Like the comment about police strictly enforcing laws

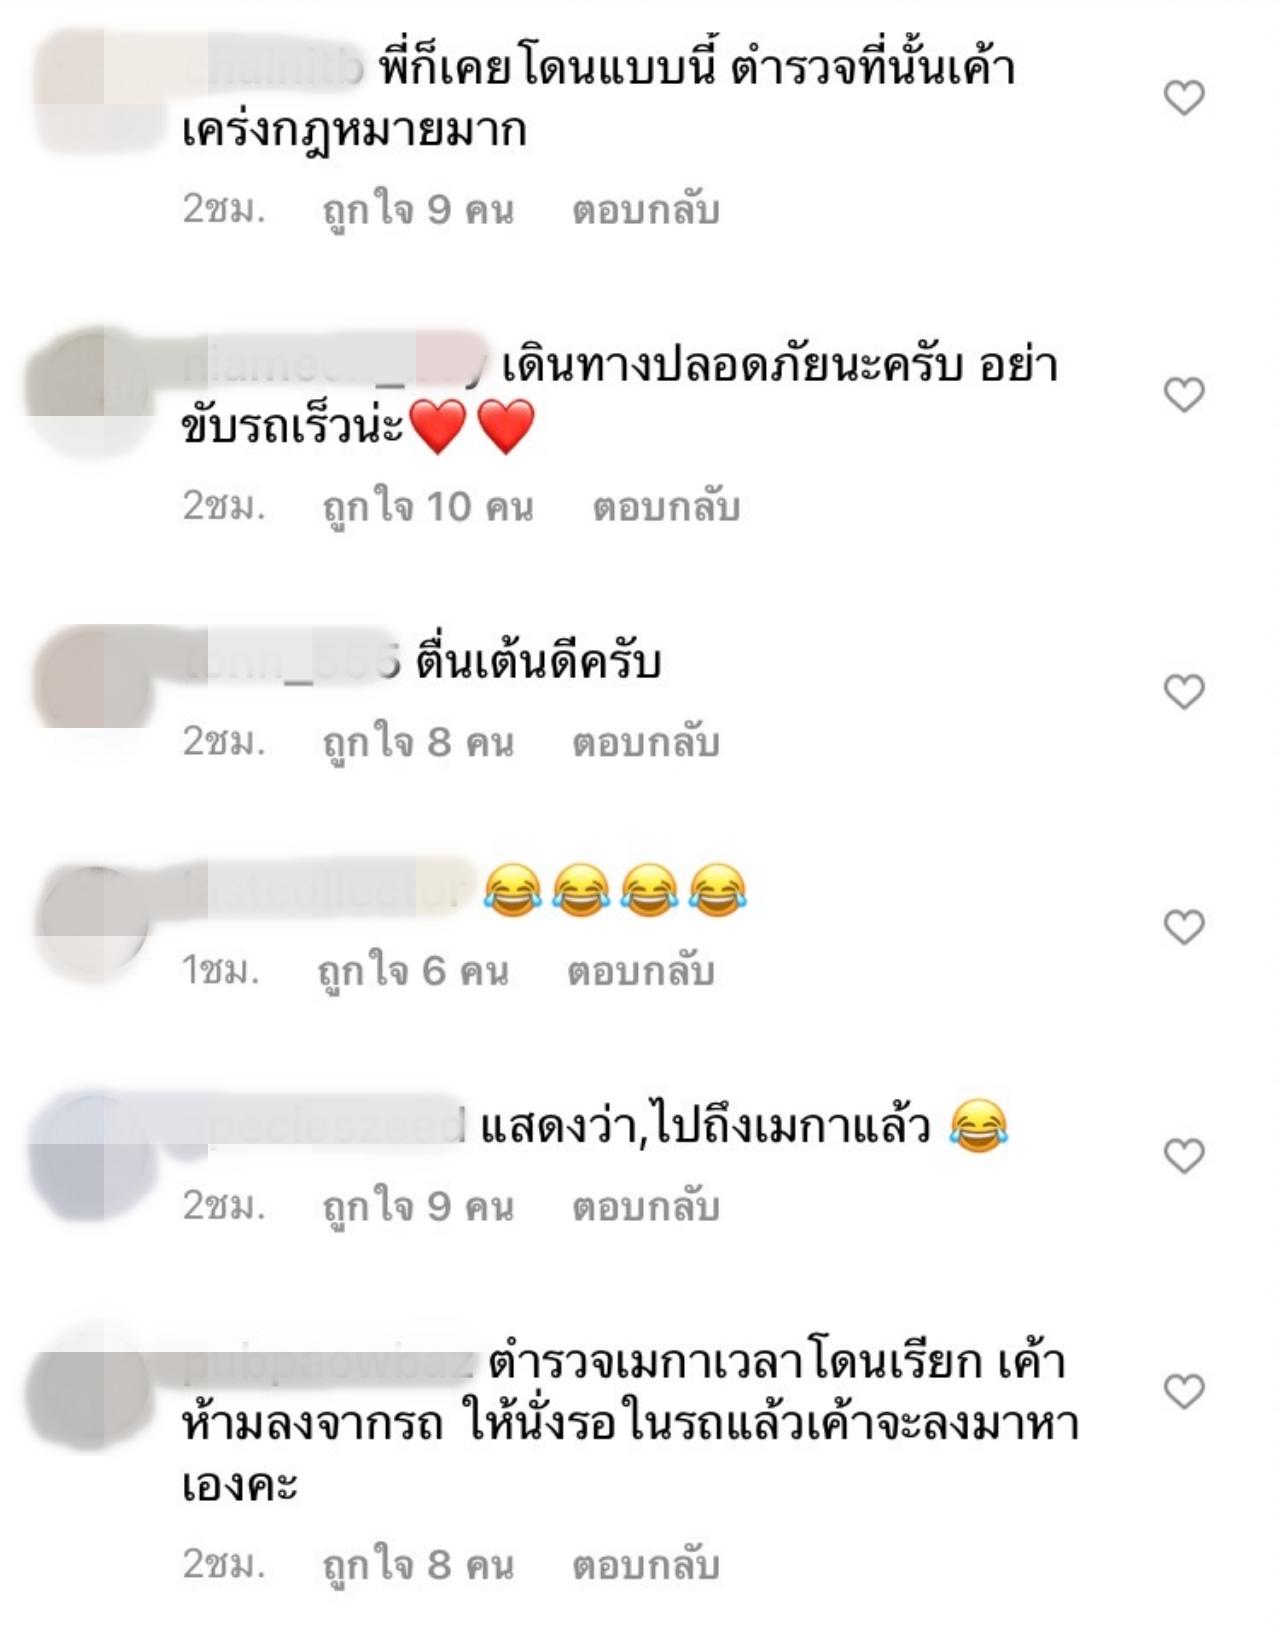pos(1184,98)
